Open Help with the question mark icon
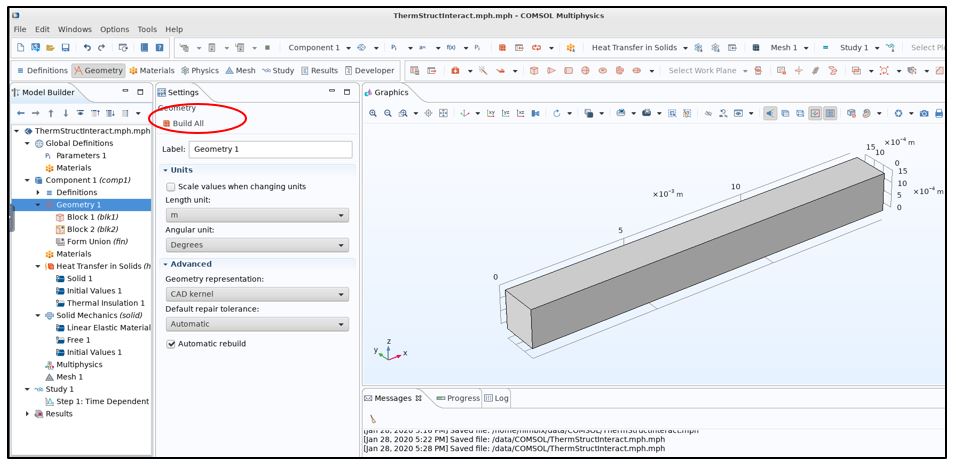The image size is (958, 469). 159,48
